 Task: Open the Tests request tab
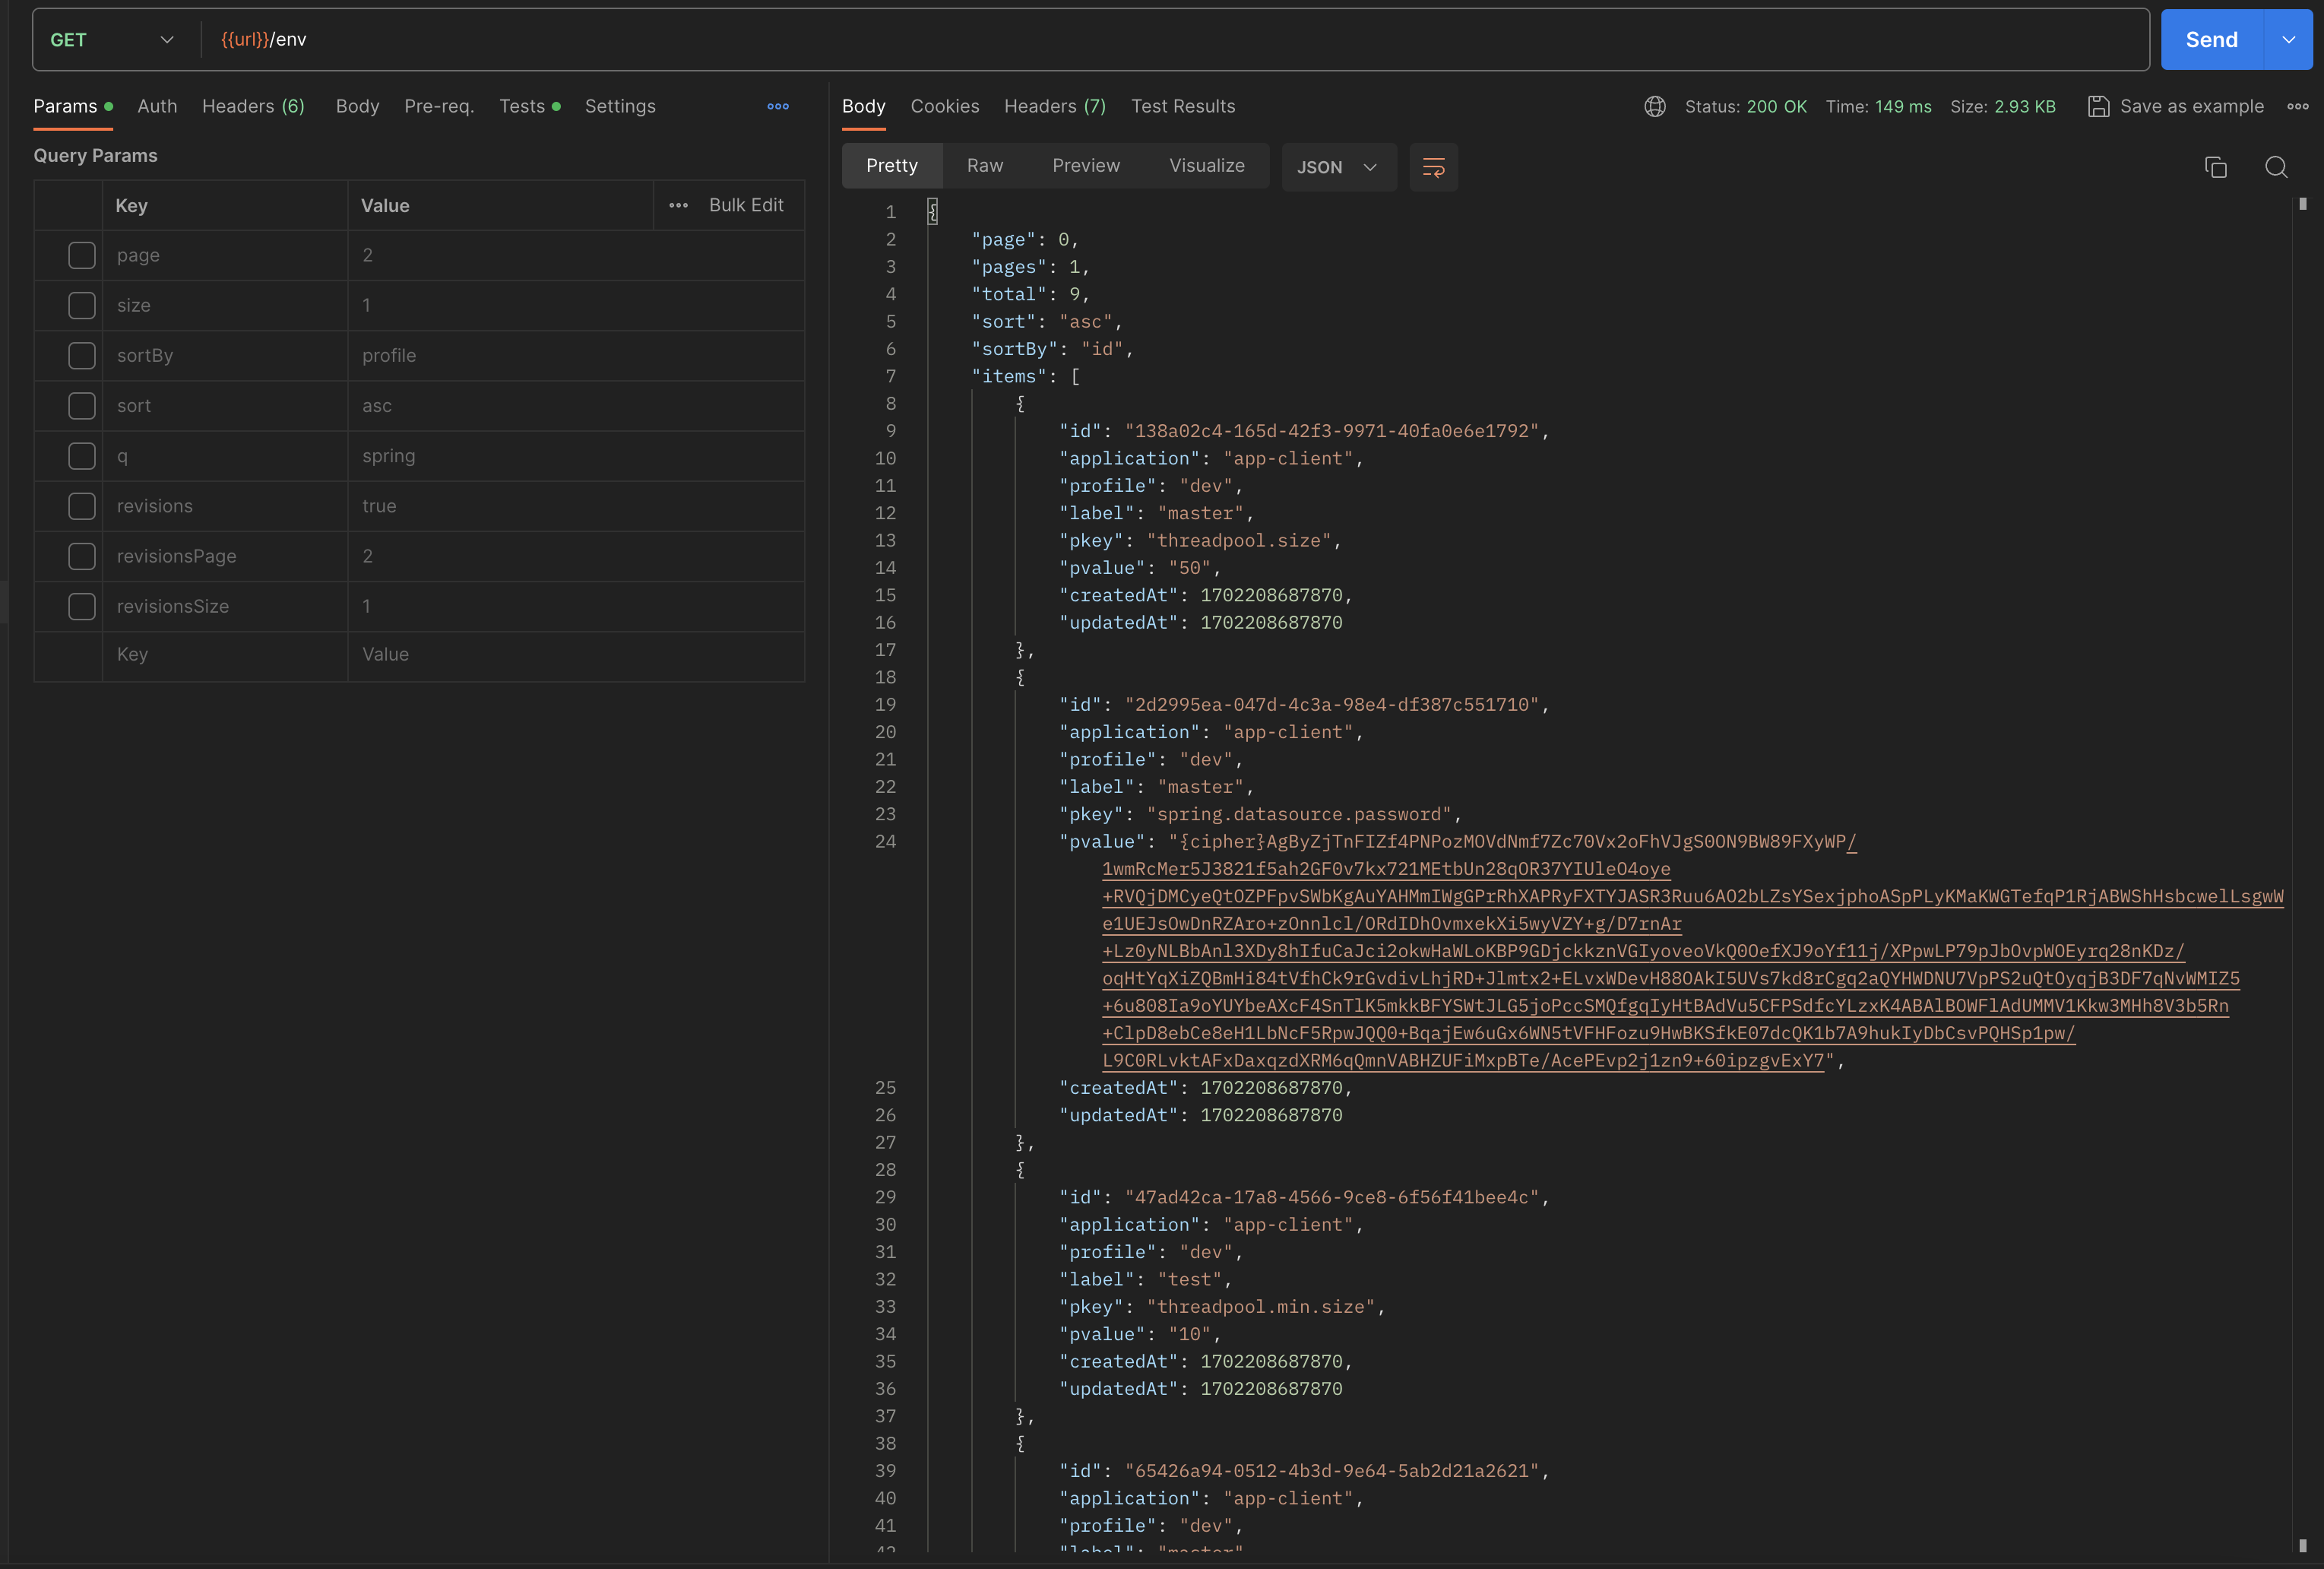[x=522, y=106]
